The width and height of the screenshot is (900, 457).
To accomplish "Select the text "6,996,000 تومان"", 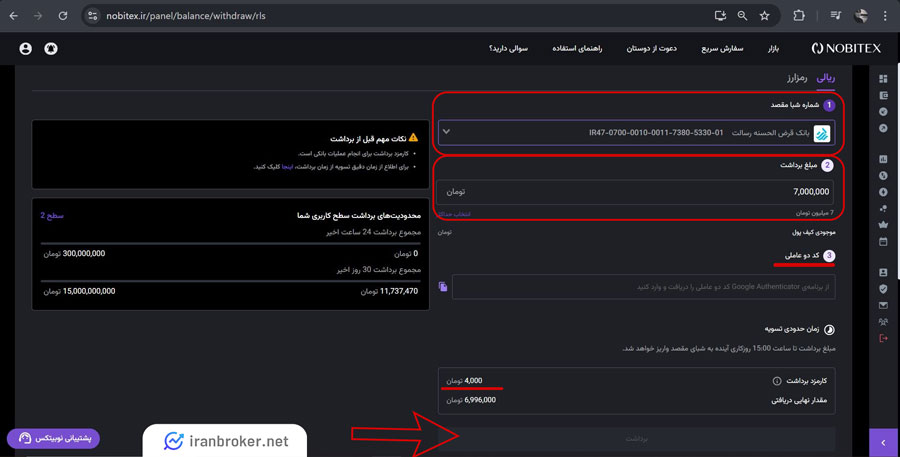I will (471, 400).
